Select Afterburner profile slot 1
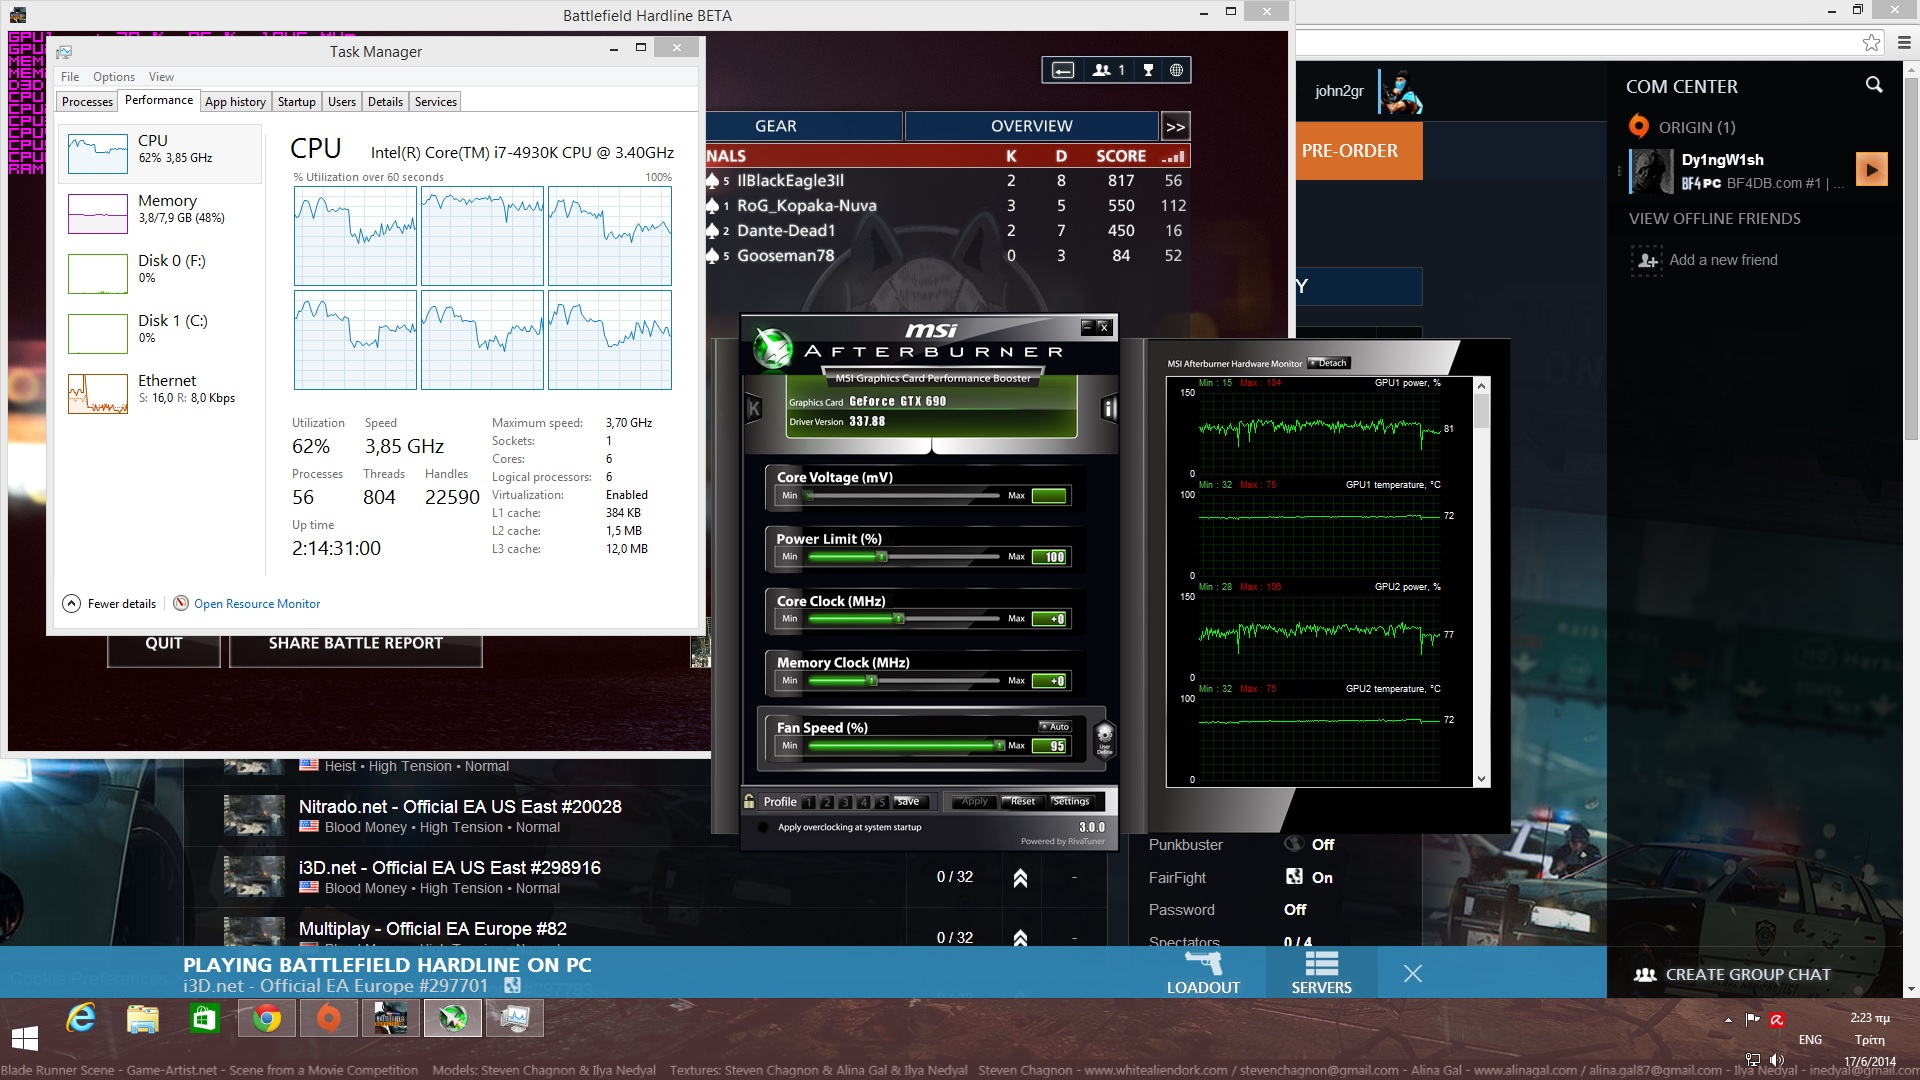1920x1080 pixels. click(x=808, y=802)
